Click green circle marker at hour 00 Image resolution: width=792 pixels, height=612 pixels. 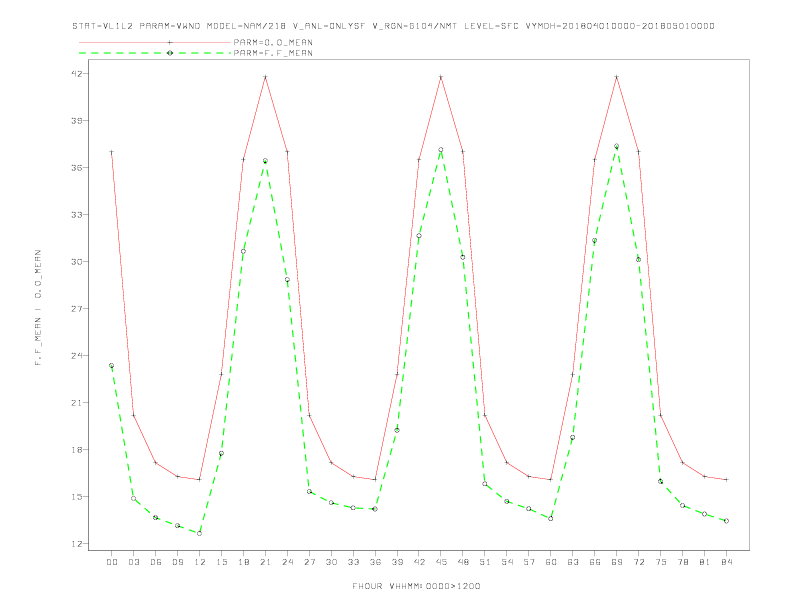(112, 366)
